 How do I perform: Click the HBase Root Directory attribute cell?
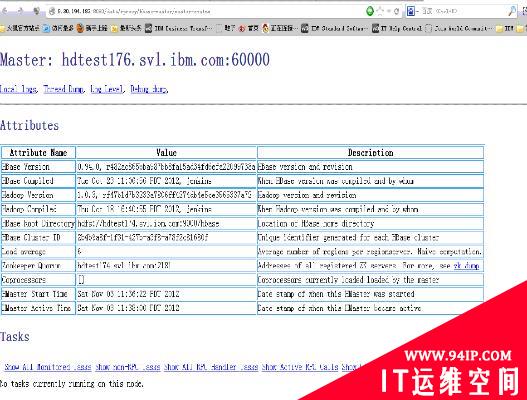pyautogui.click(x=38, y=223)
